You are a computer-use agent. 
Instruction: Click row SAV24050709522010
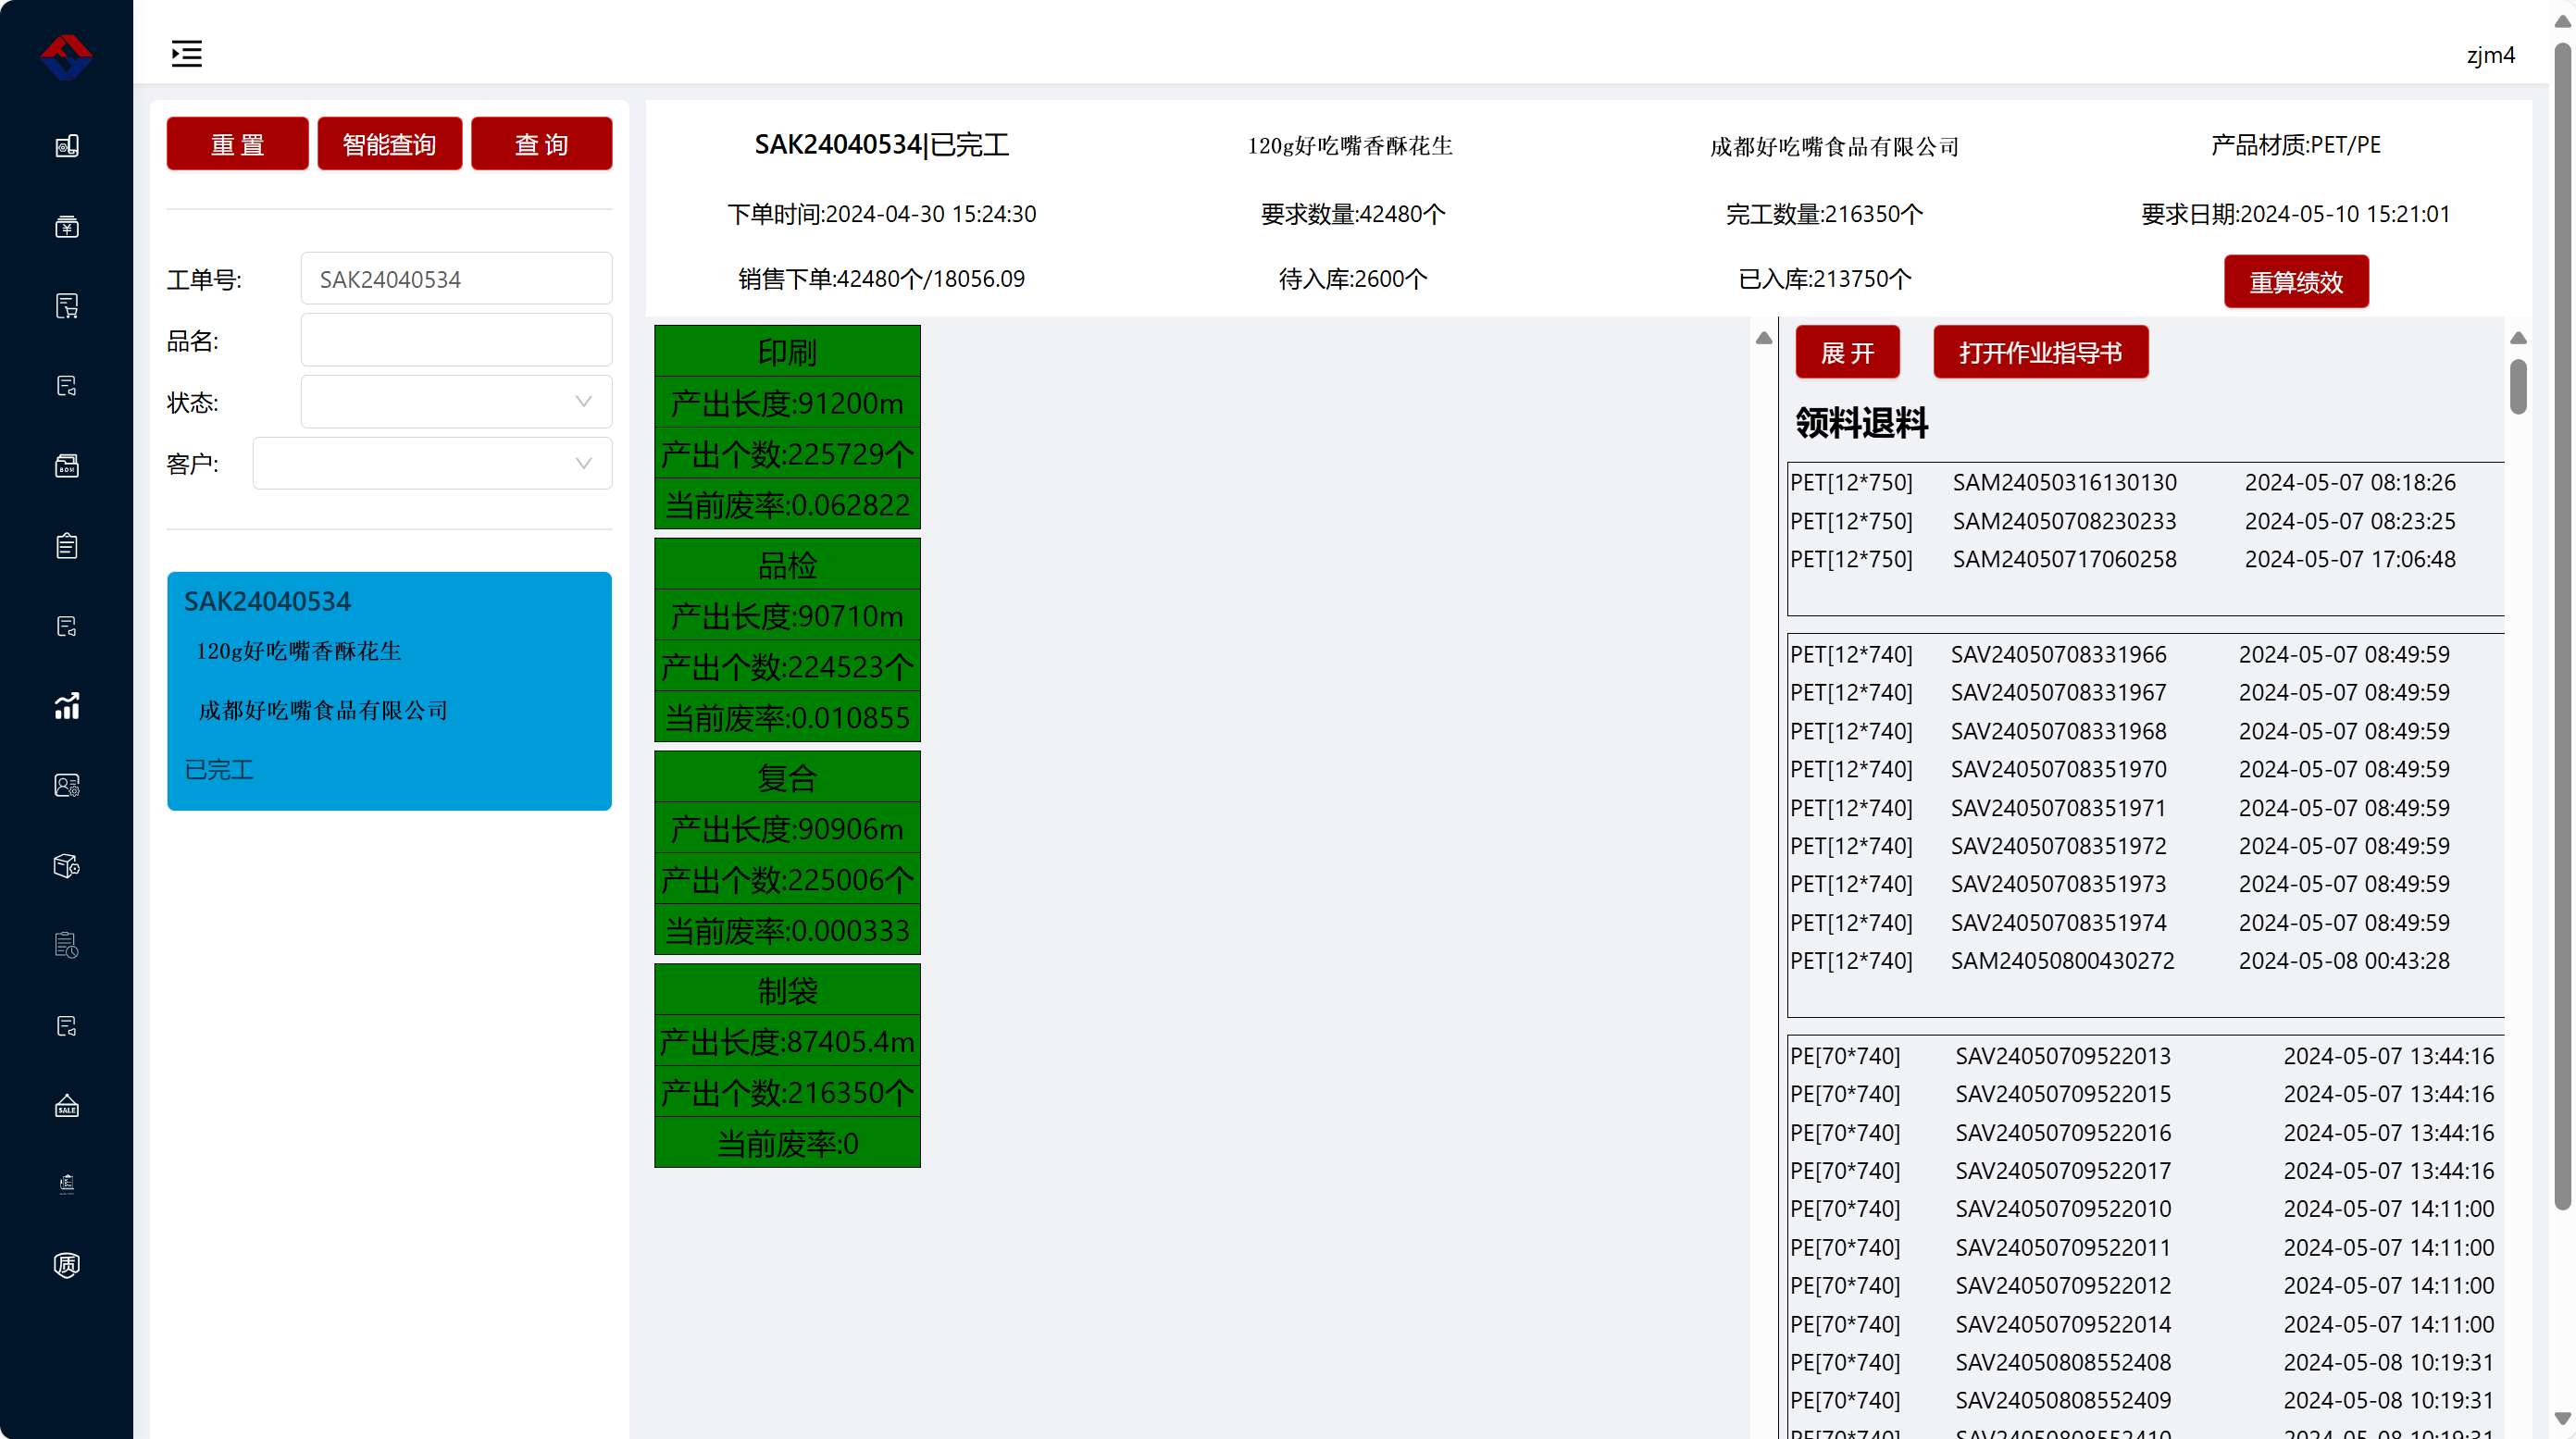(2146, 1208)
